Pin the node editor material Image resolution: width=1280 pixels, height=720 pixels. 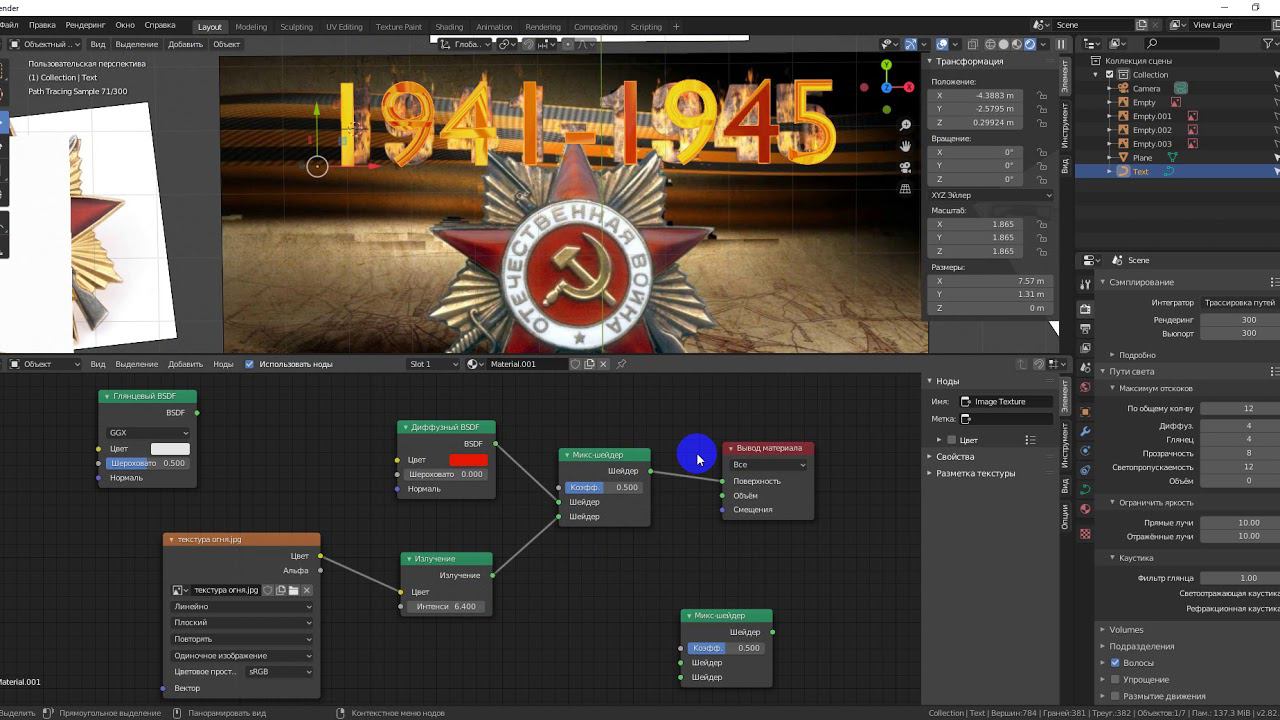coord(621,364)
